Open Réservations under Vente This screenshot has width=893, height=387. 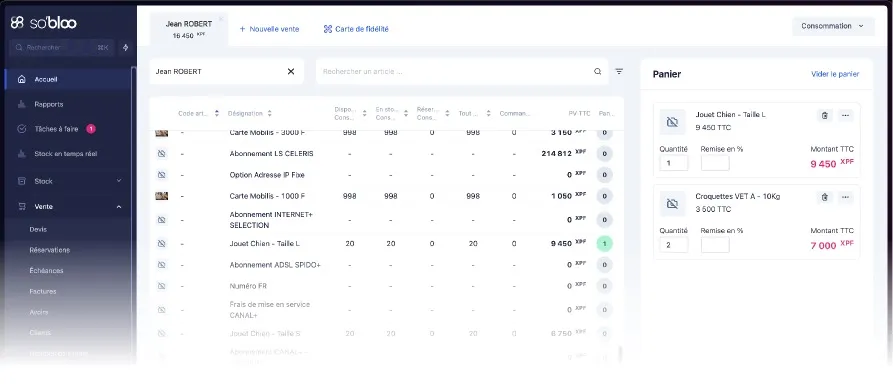pos(50,250)
